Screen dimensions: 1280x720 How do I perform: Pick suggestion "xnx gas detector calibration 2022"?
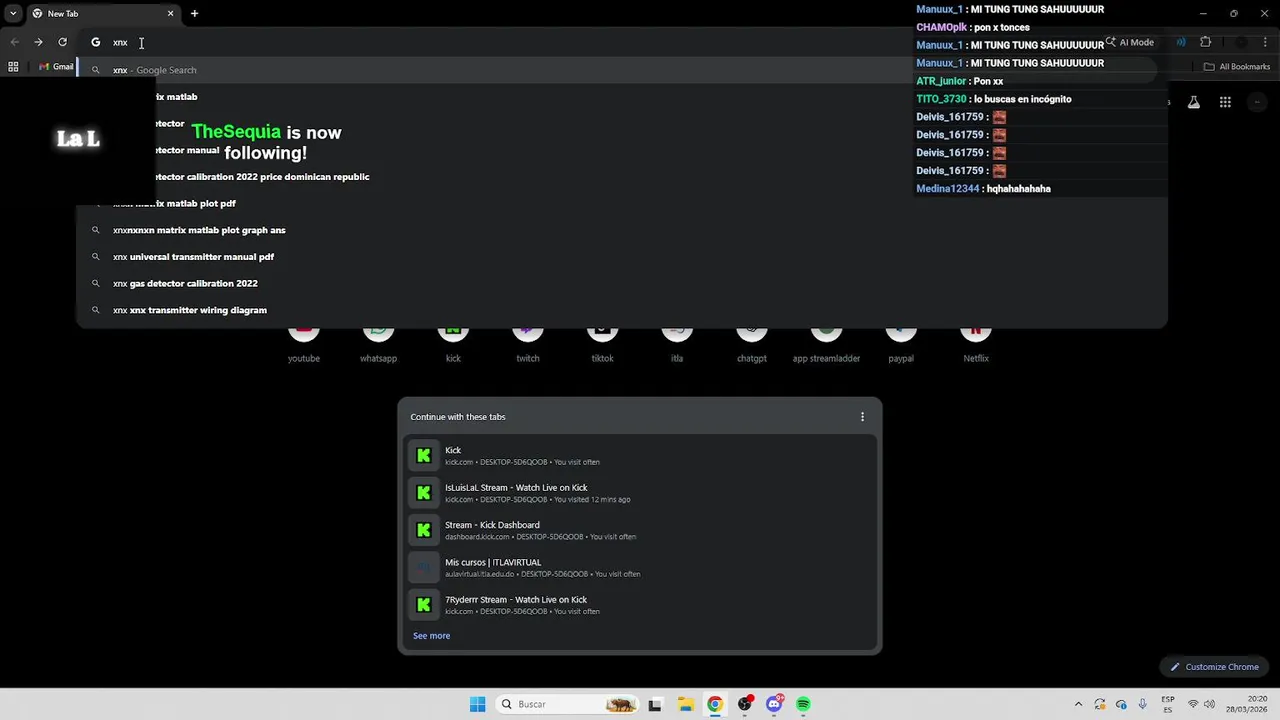[620, 283]
